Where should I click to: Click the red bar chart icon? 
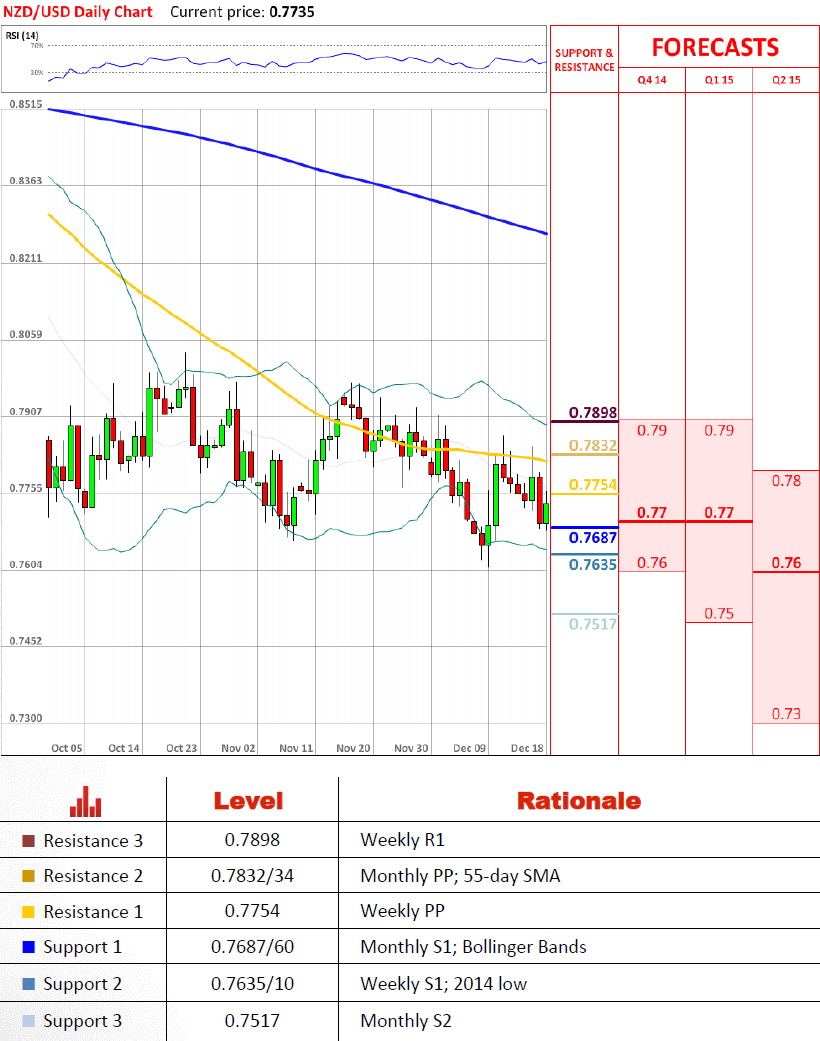86,801
